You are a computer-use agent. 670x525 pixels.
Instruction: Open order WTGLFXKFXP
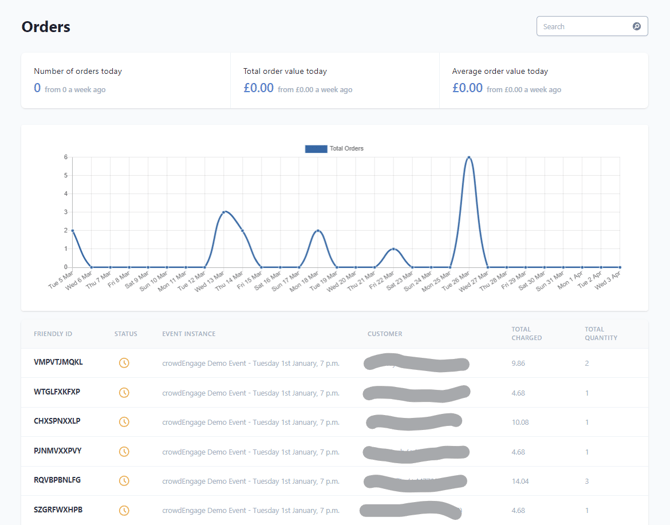pyautogui.click(x=57, y=392)
